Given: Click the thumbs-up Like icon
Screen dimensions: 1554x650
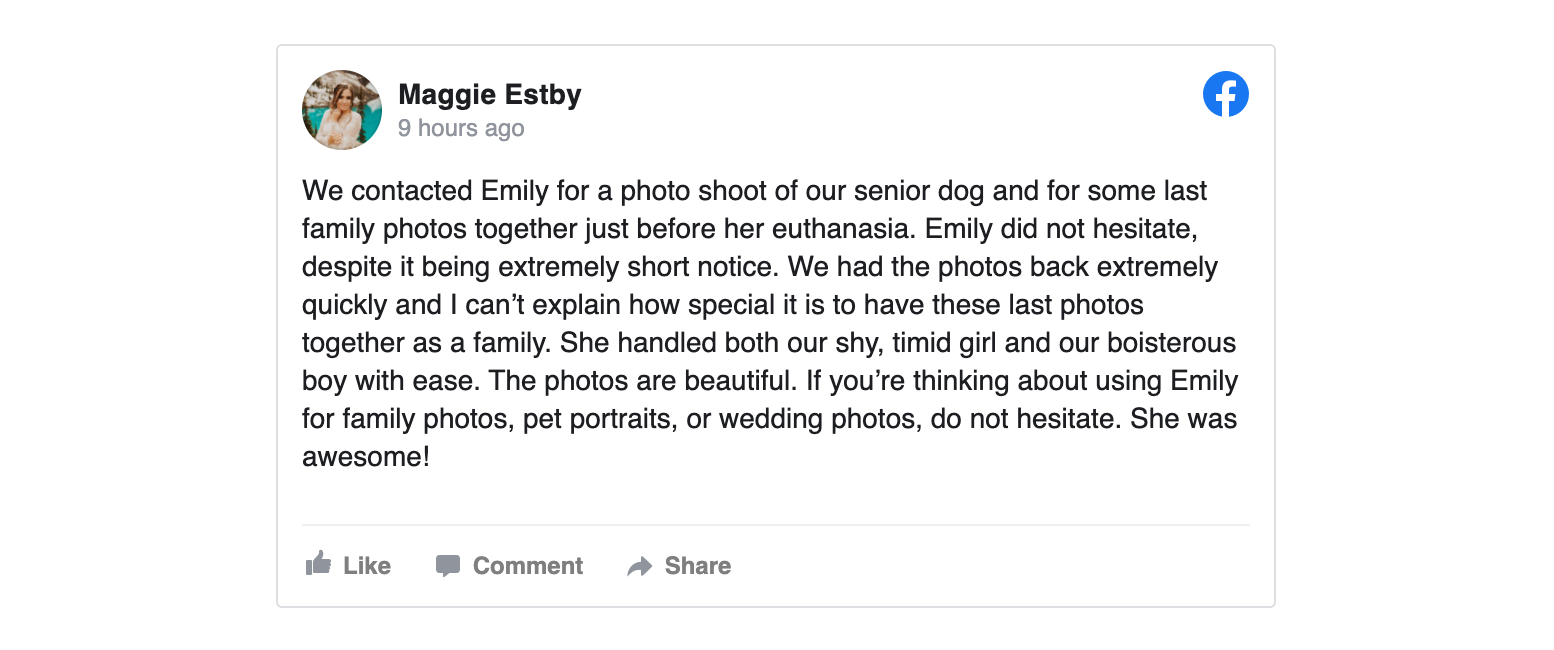Looking at the screenshot, I should point(318,564).
